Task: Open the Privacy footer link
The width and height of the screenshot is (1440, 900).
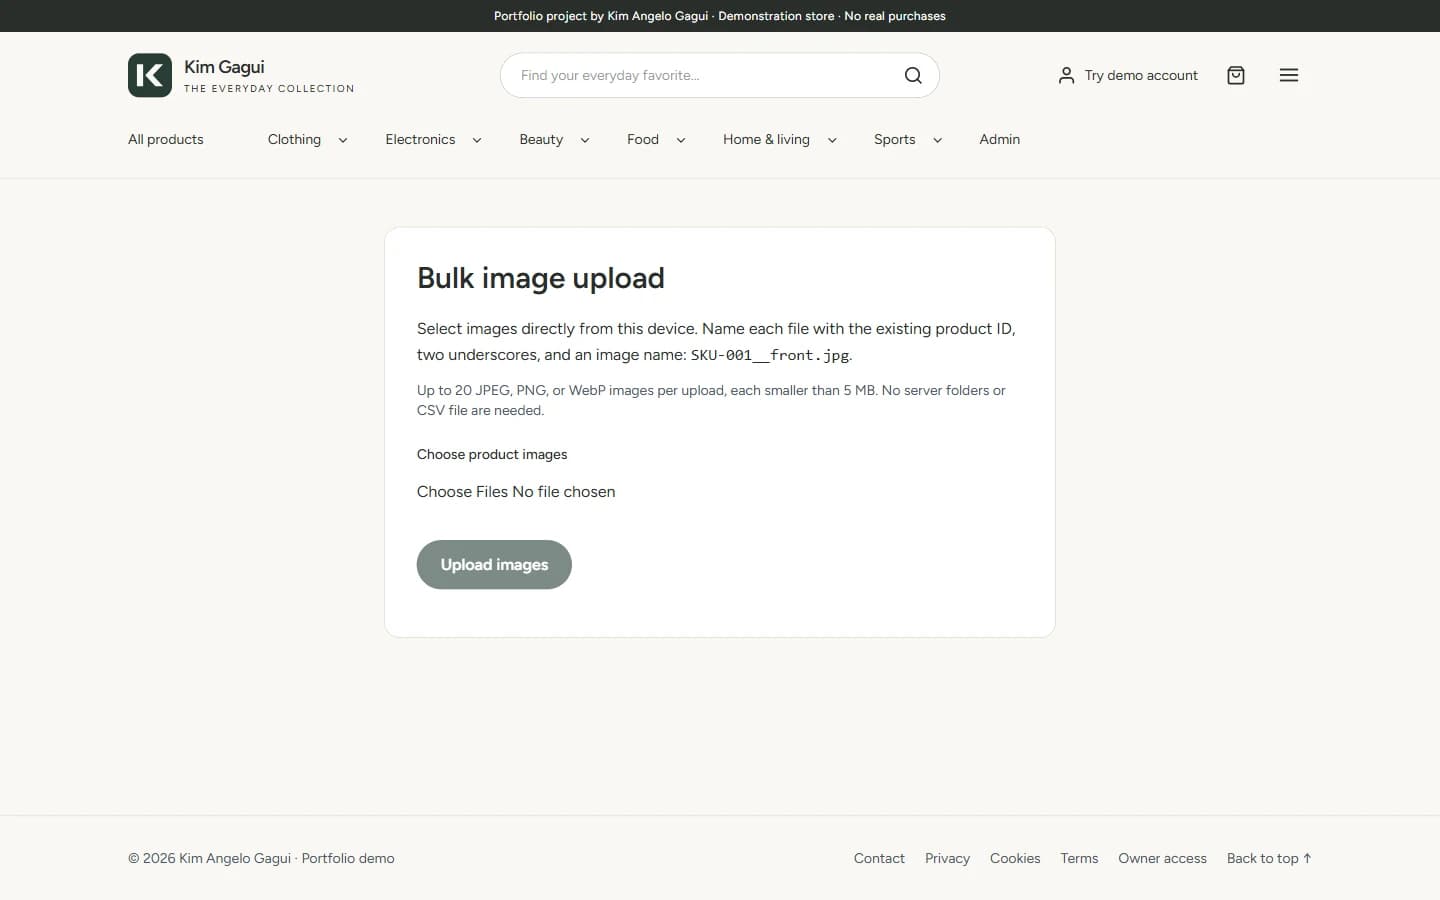Action: coord(947,858)
